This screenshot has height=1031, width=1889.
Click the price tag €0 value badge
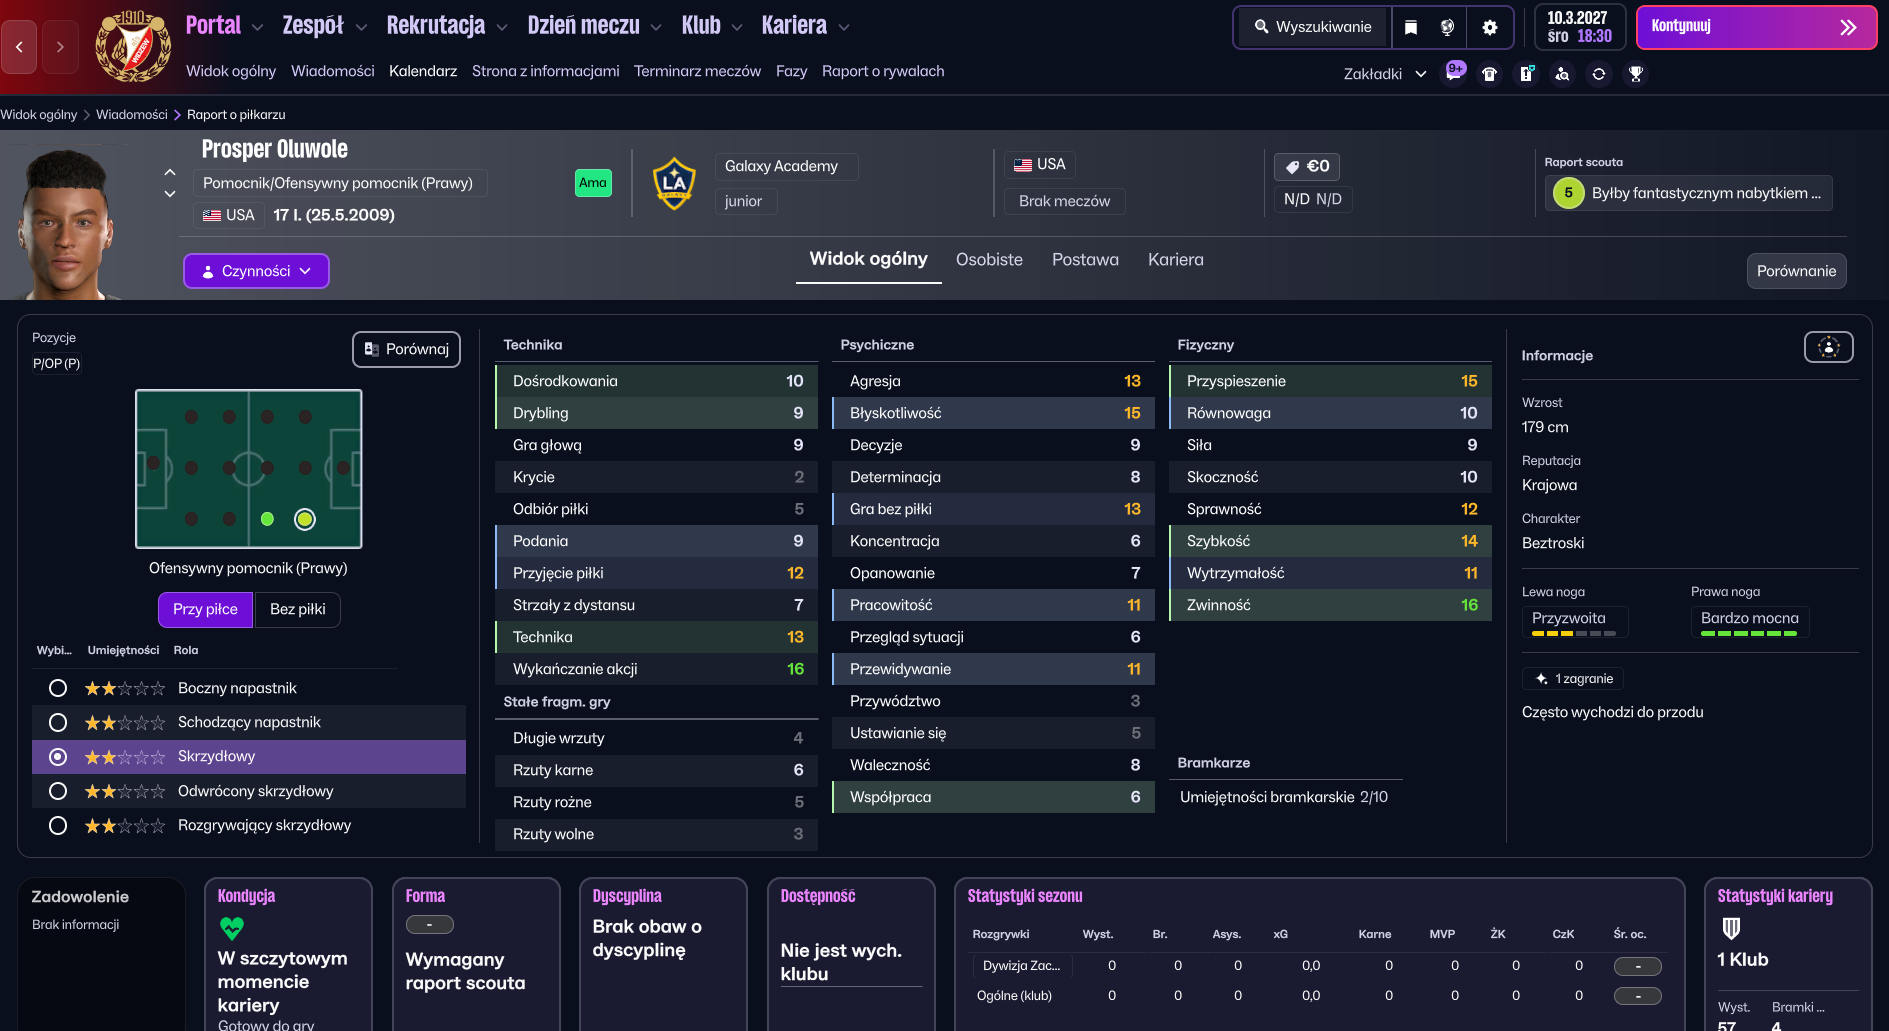point(1307,166)
